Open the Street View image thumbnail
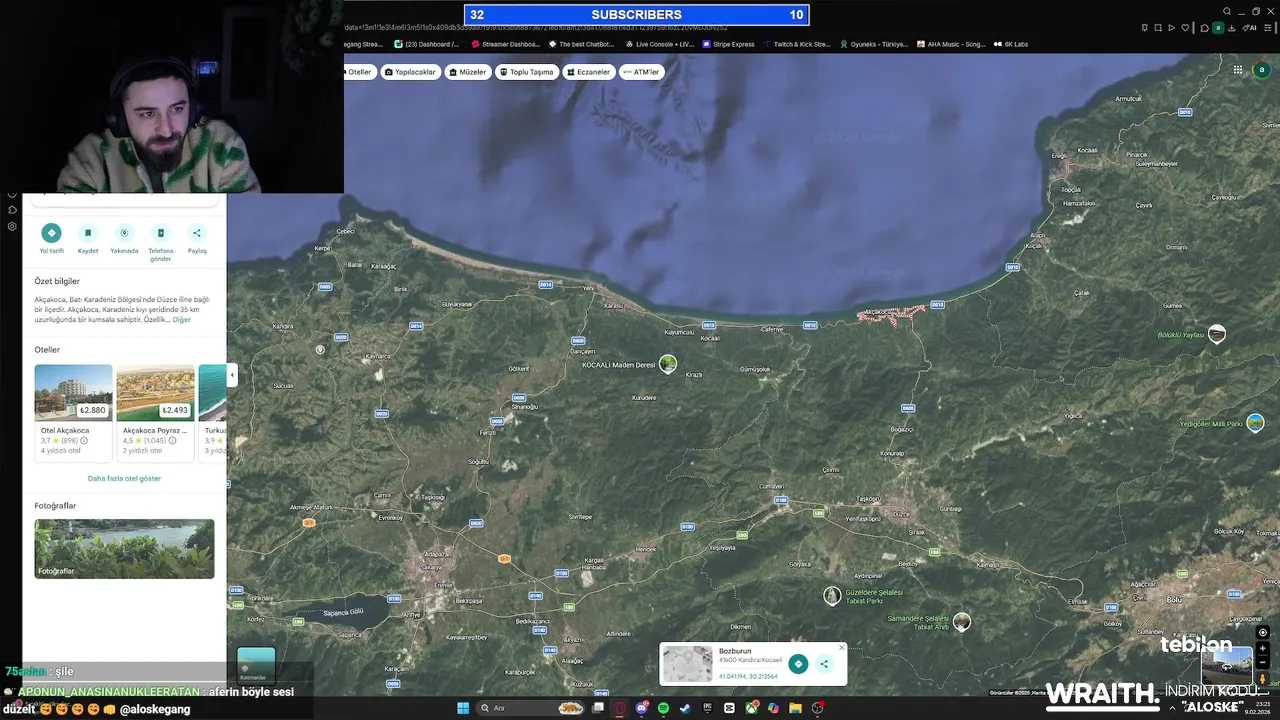Screen dimensions: 1280x720 [1226, 666]
